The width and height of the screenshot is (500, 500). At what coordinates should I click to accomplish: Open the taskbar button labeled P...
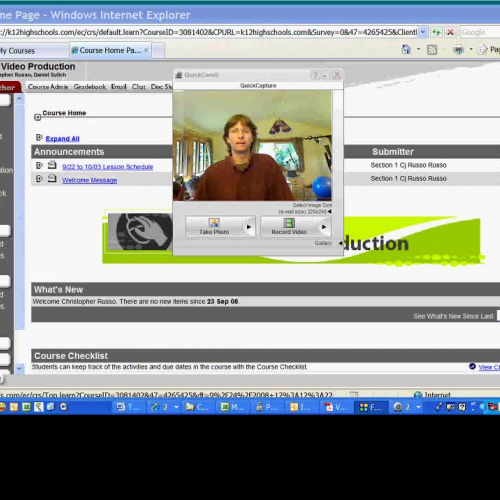tap(268, 407)
